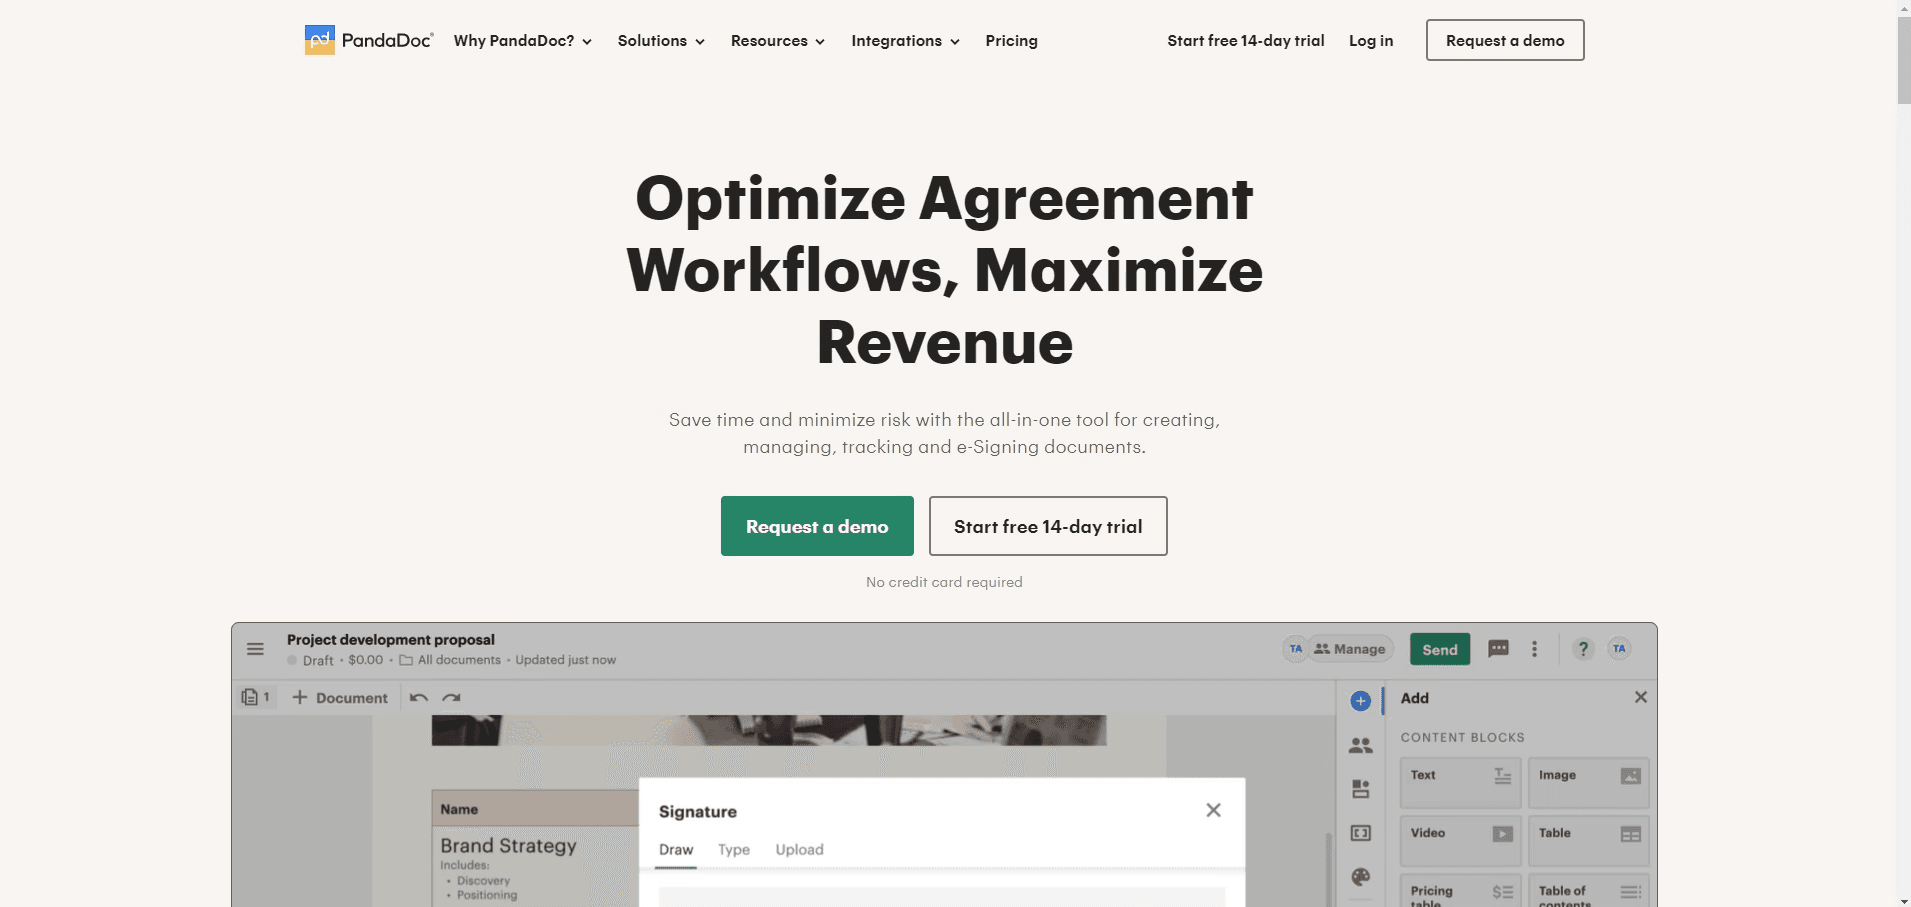
Task: Click the undo arrow icon
Action: pyautogui.click(x=419, y=698)
